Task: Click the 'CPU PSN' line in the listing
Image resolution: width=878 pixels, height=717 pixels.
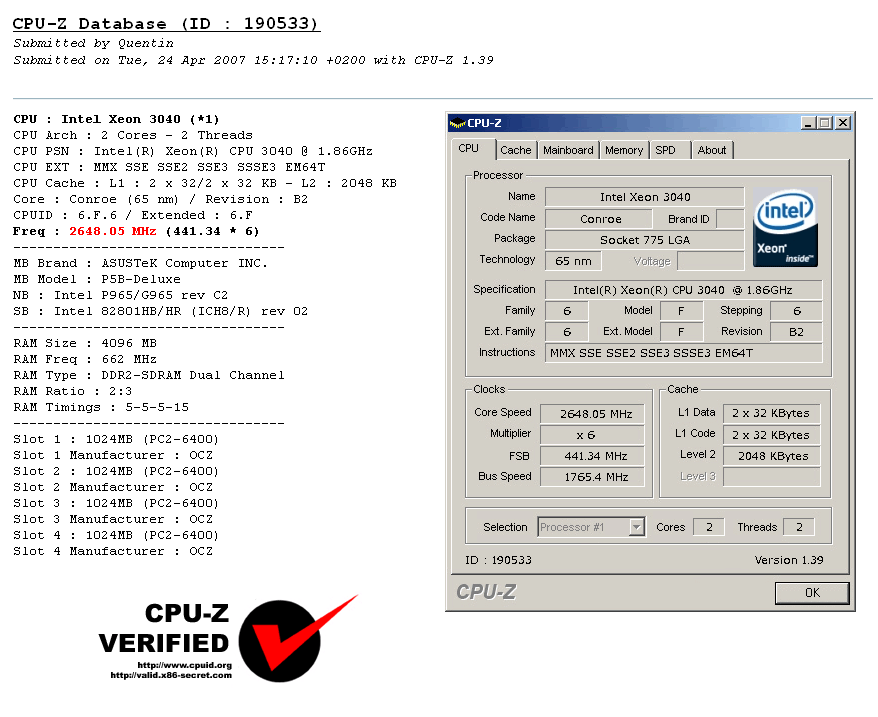Action: pos(193,151)
